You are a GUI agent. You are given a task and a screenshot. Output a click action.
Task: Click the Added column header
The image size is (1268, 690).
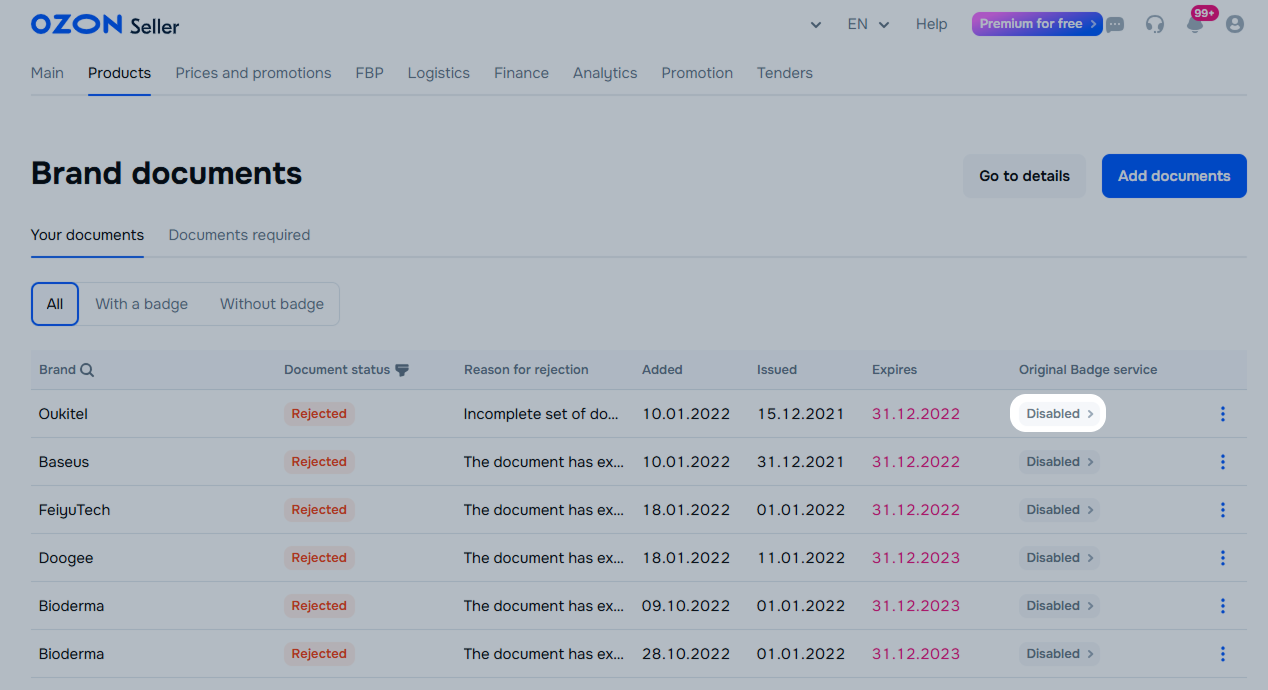point(662,370)
